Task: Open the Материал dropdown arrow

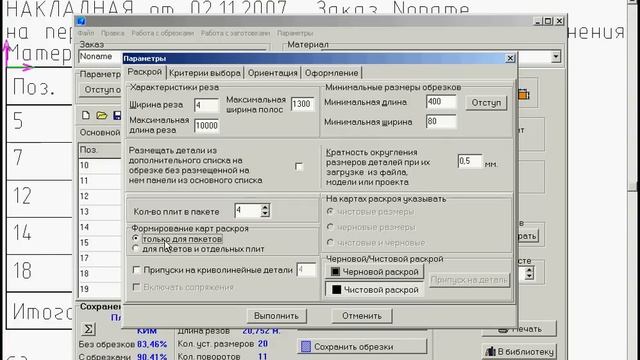Action: coord(556,57)
